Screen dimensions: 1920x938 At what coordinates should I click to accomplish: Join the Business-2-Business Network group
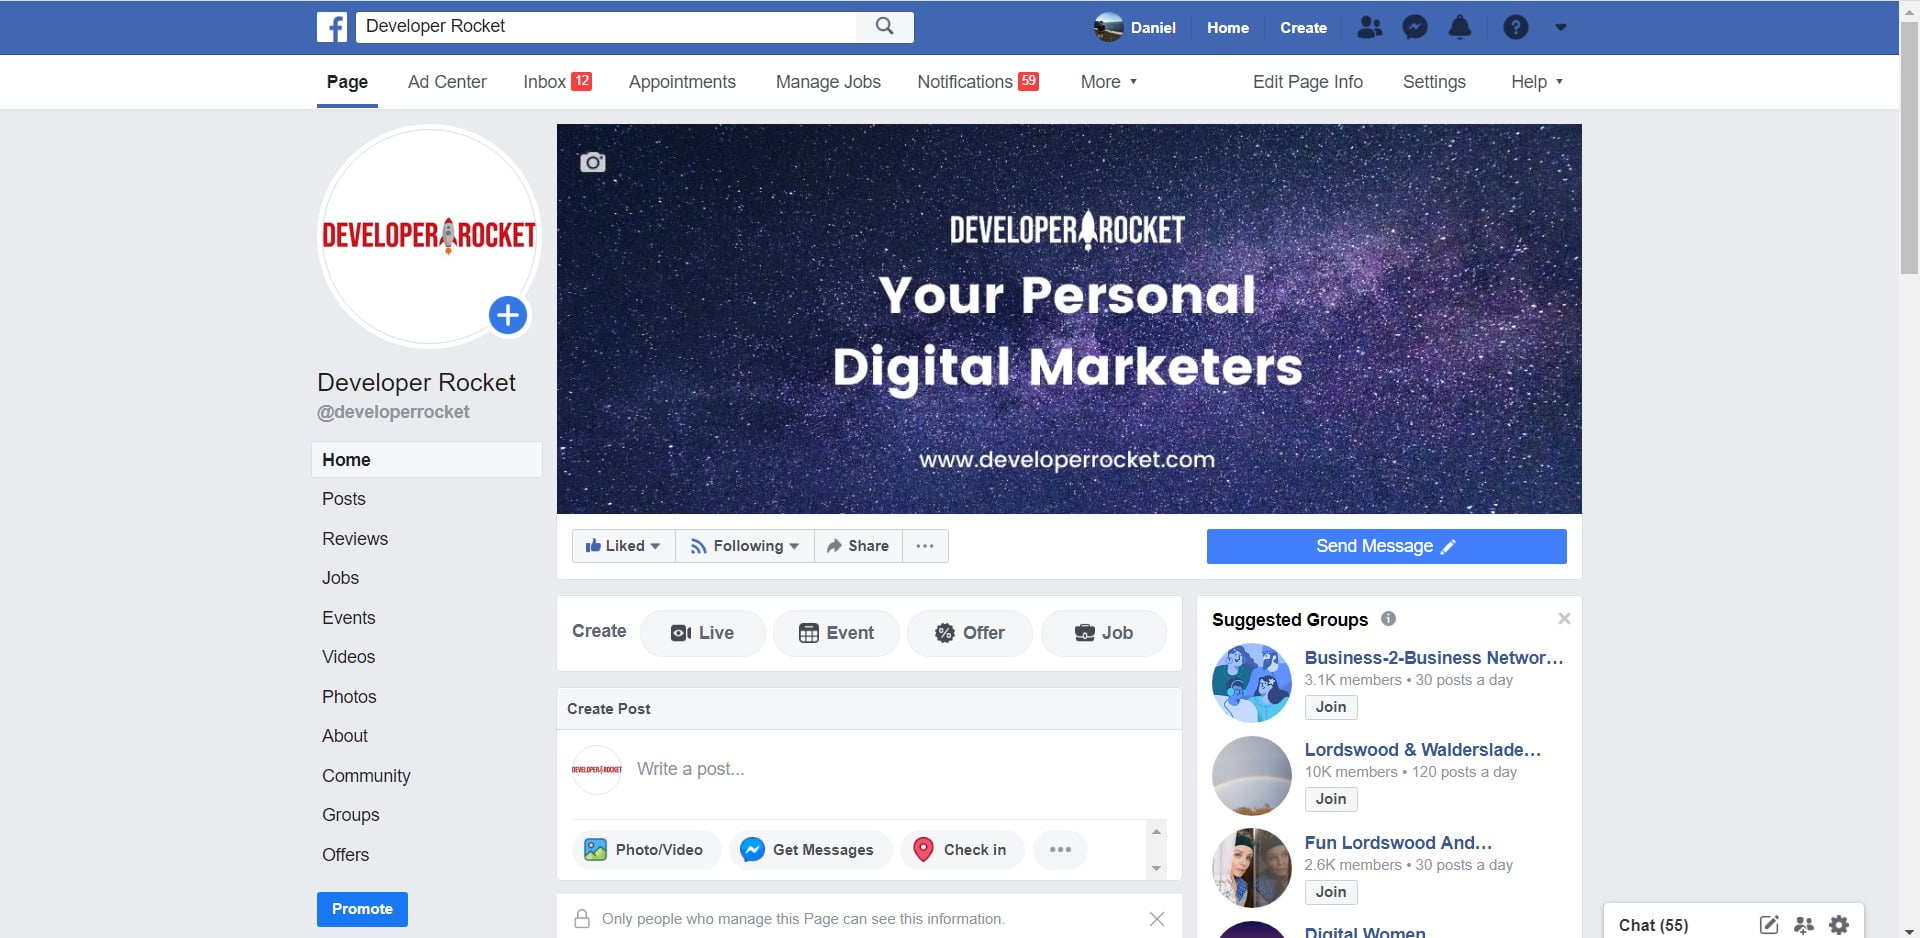pos(1330,707)
